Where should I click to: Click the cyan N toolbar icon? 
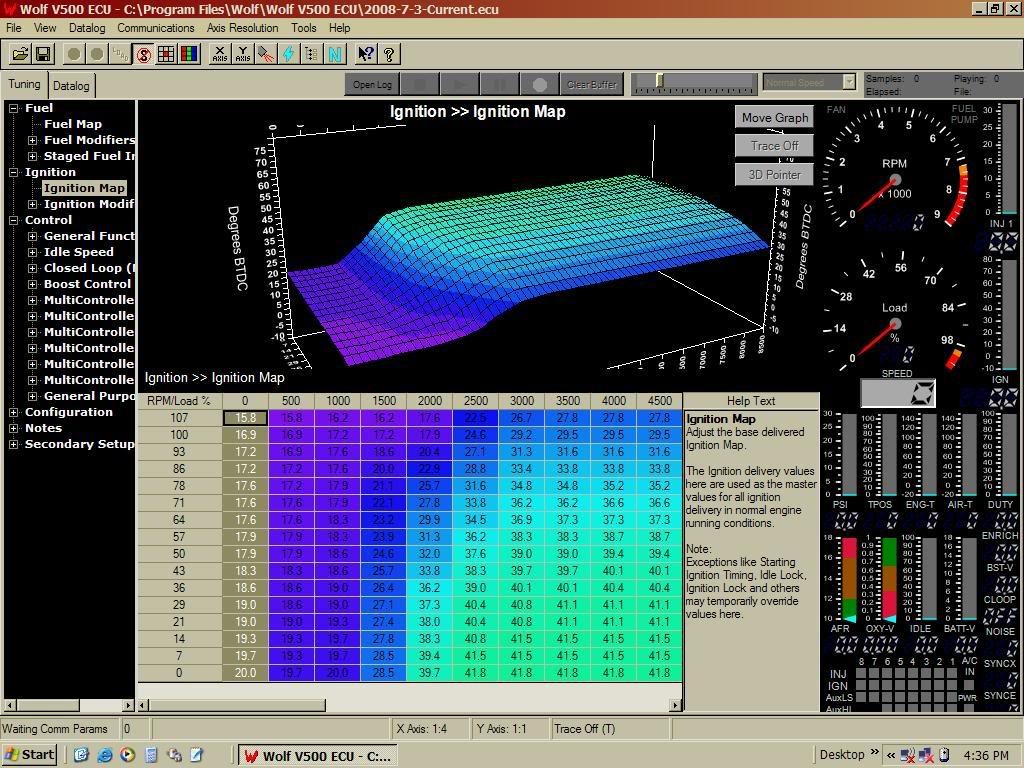click(x=334, y=54)
